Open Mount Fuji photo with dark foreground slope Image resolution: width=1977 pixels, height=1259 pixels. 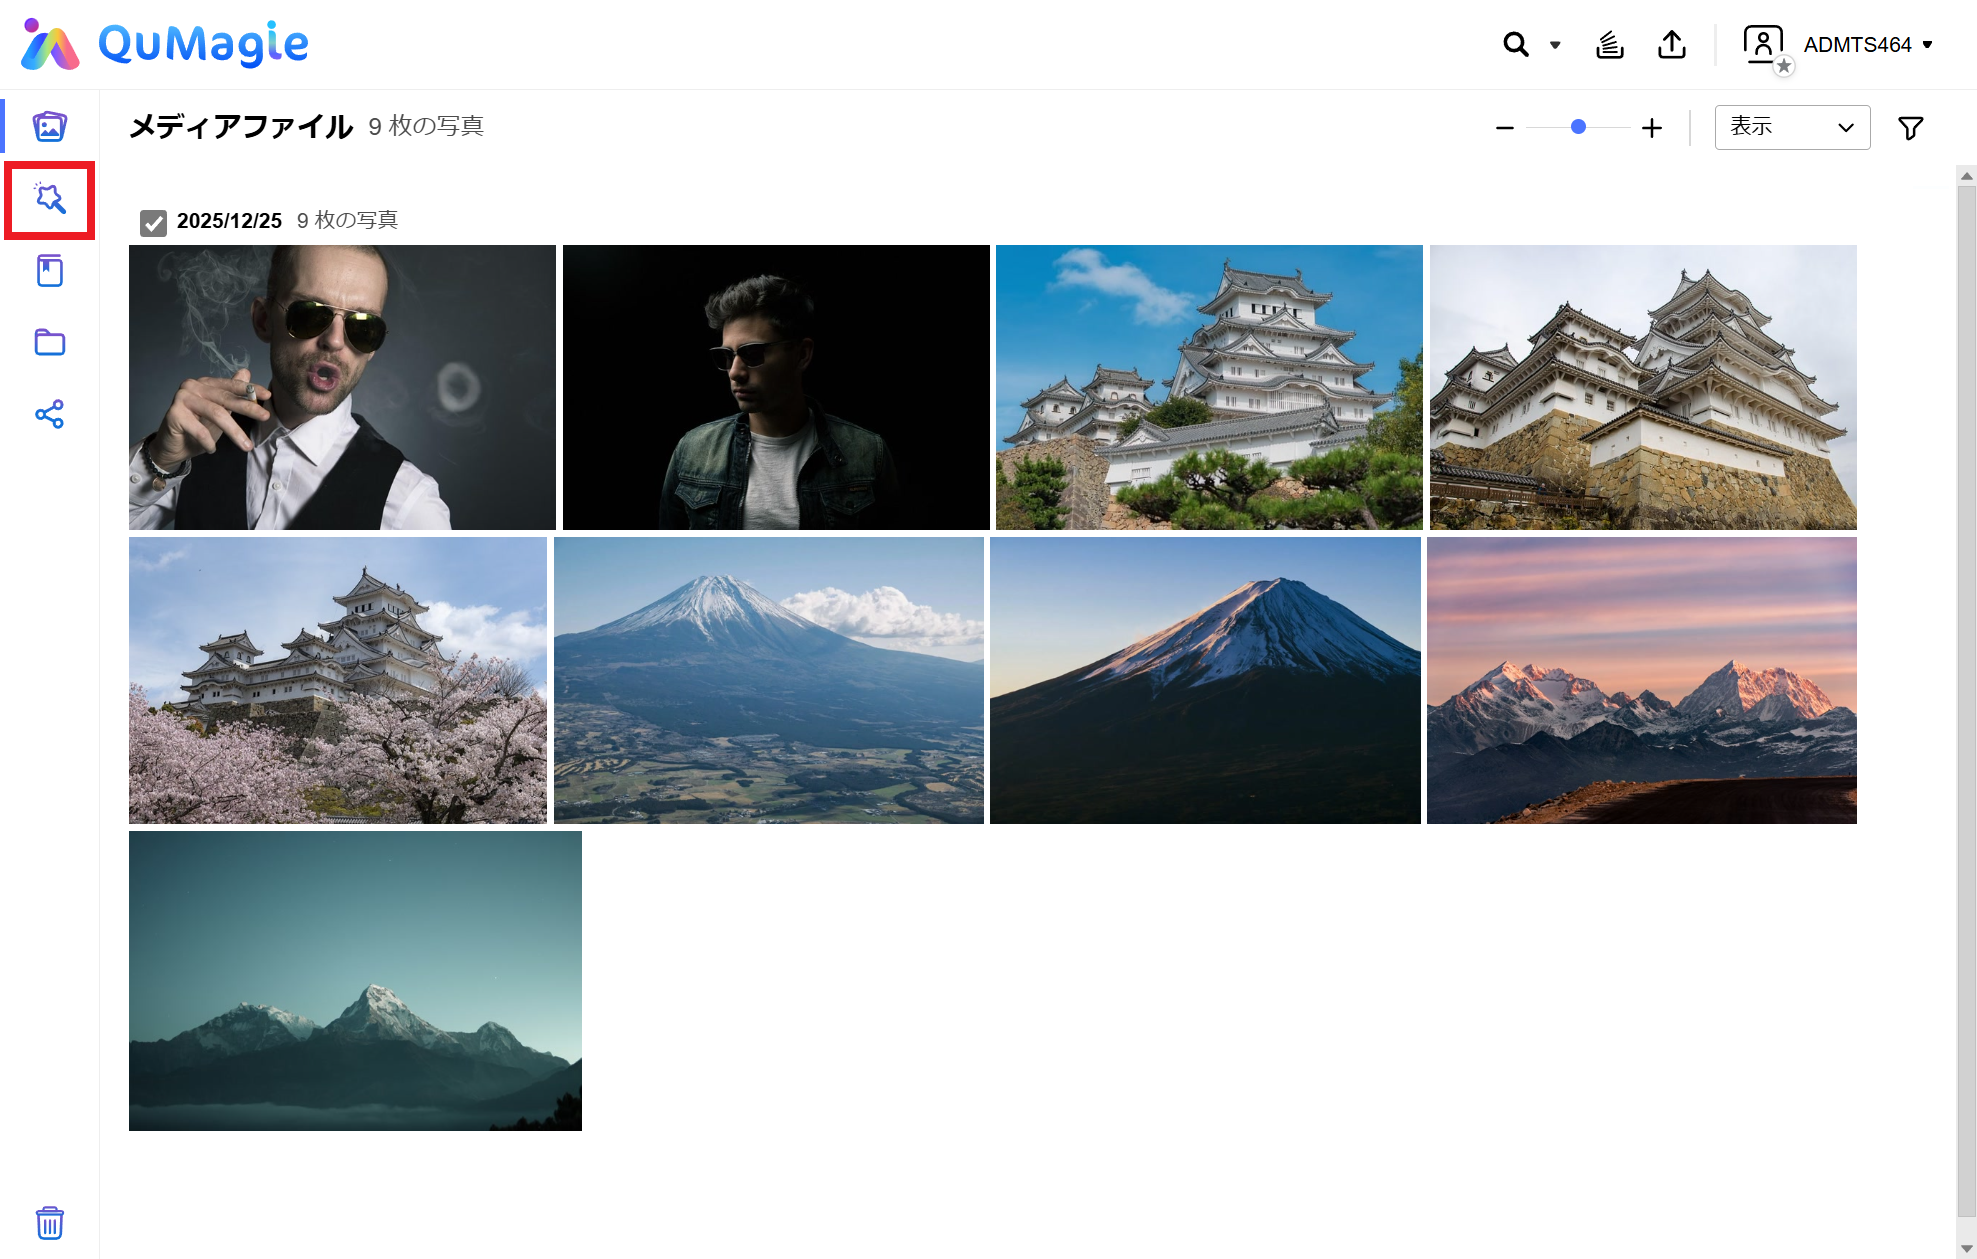[1205, 680]
